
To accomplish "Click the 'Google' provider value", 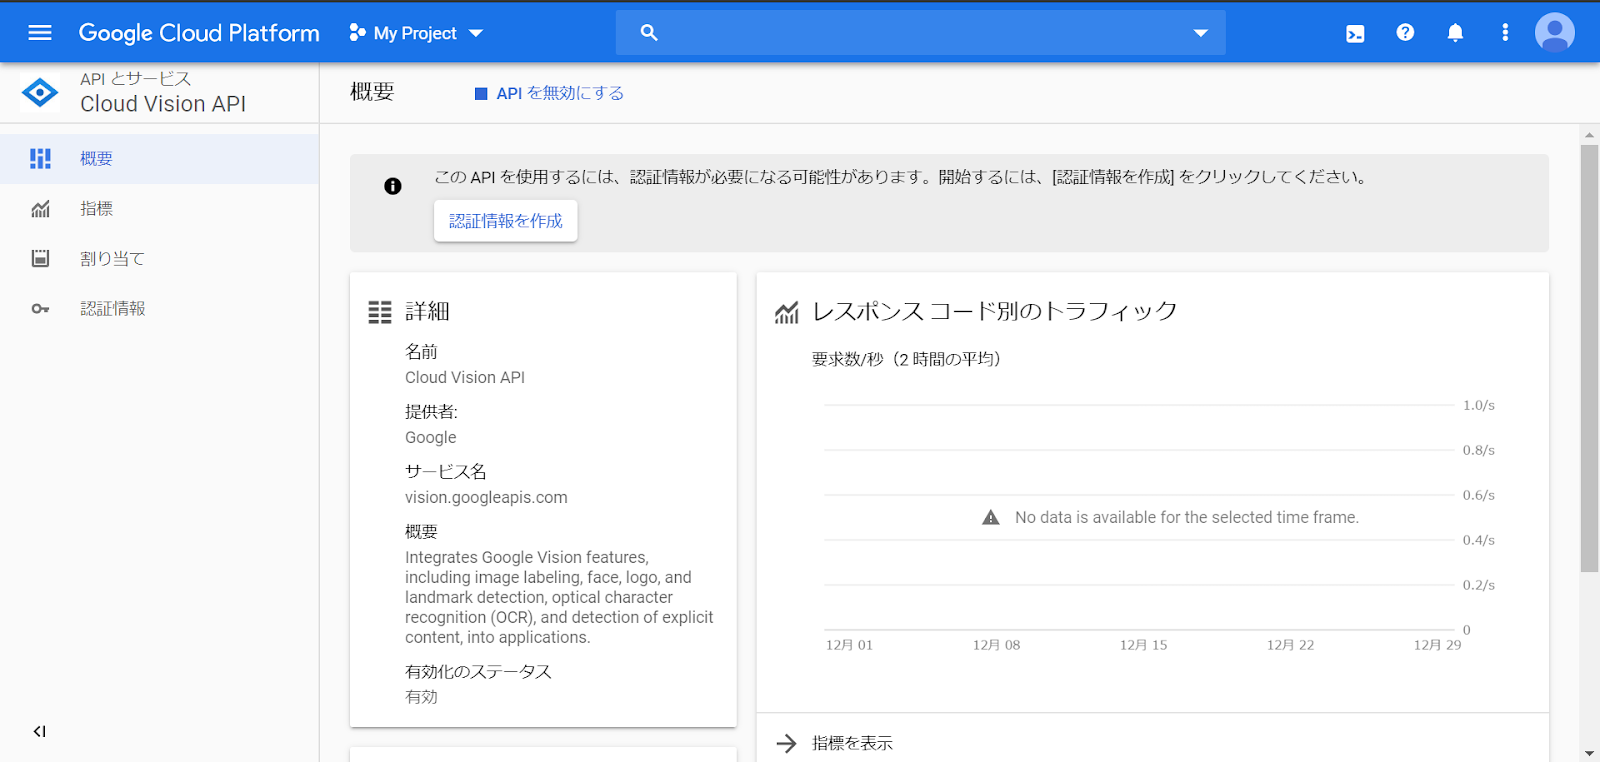I will click(431, 437).
